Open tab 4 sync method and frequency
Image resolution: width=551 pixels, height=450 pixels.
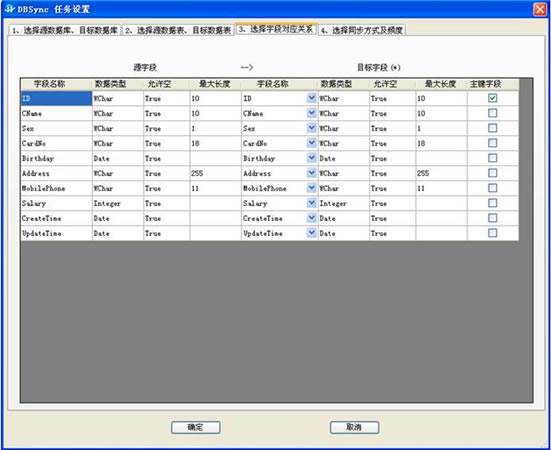tap(362, 30)
